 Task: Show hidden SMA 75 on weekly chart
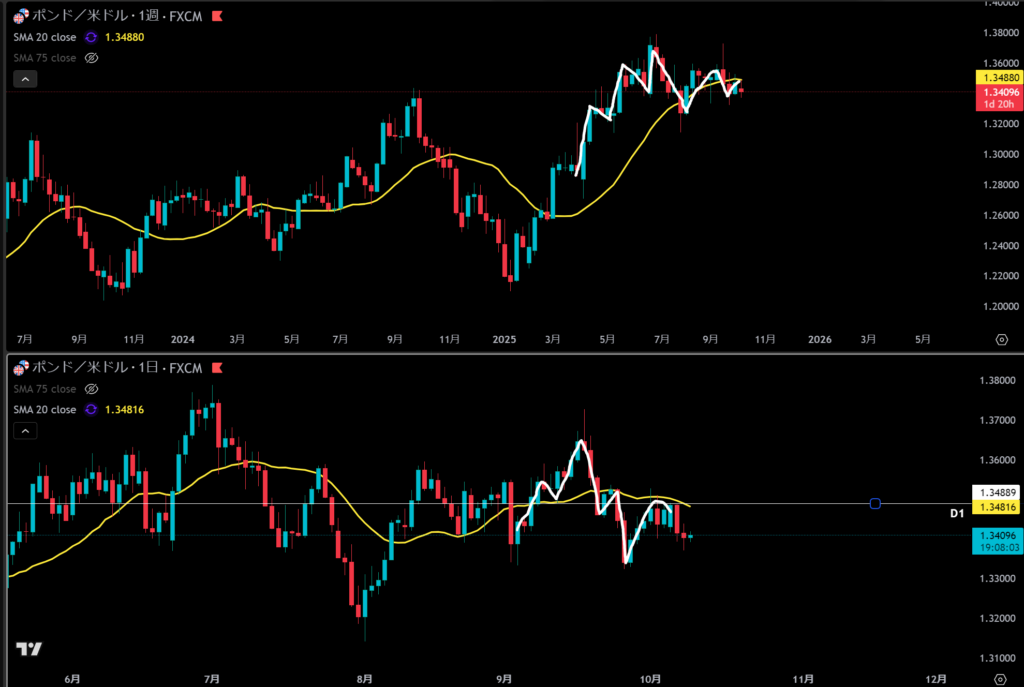[90, 58]
